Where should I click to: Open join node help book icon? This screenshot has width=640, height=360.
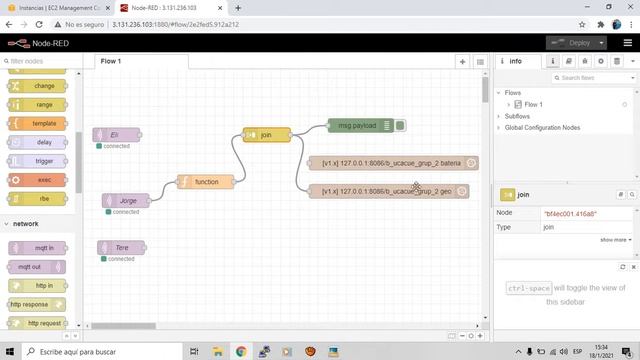[621, 195]
